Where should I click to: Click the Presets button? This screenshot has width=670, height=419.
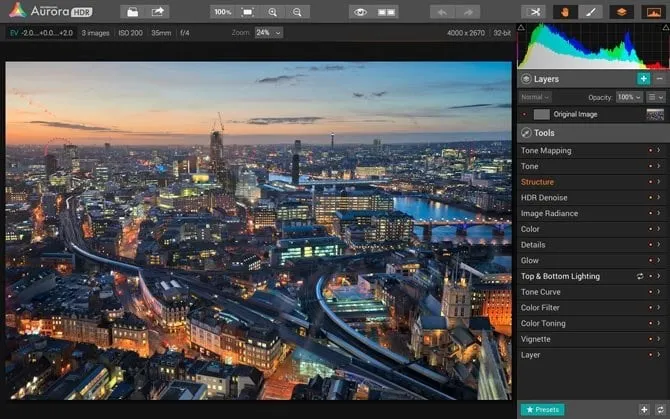(x=542, y=409)
